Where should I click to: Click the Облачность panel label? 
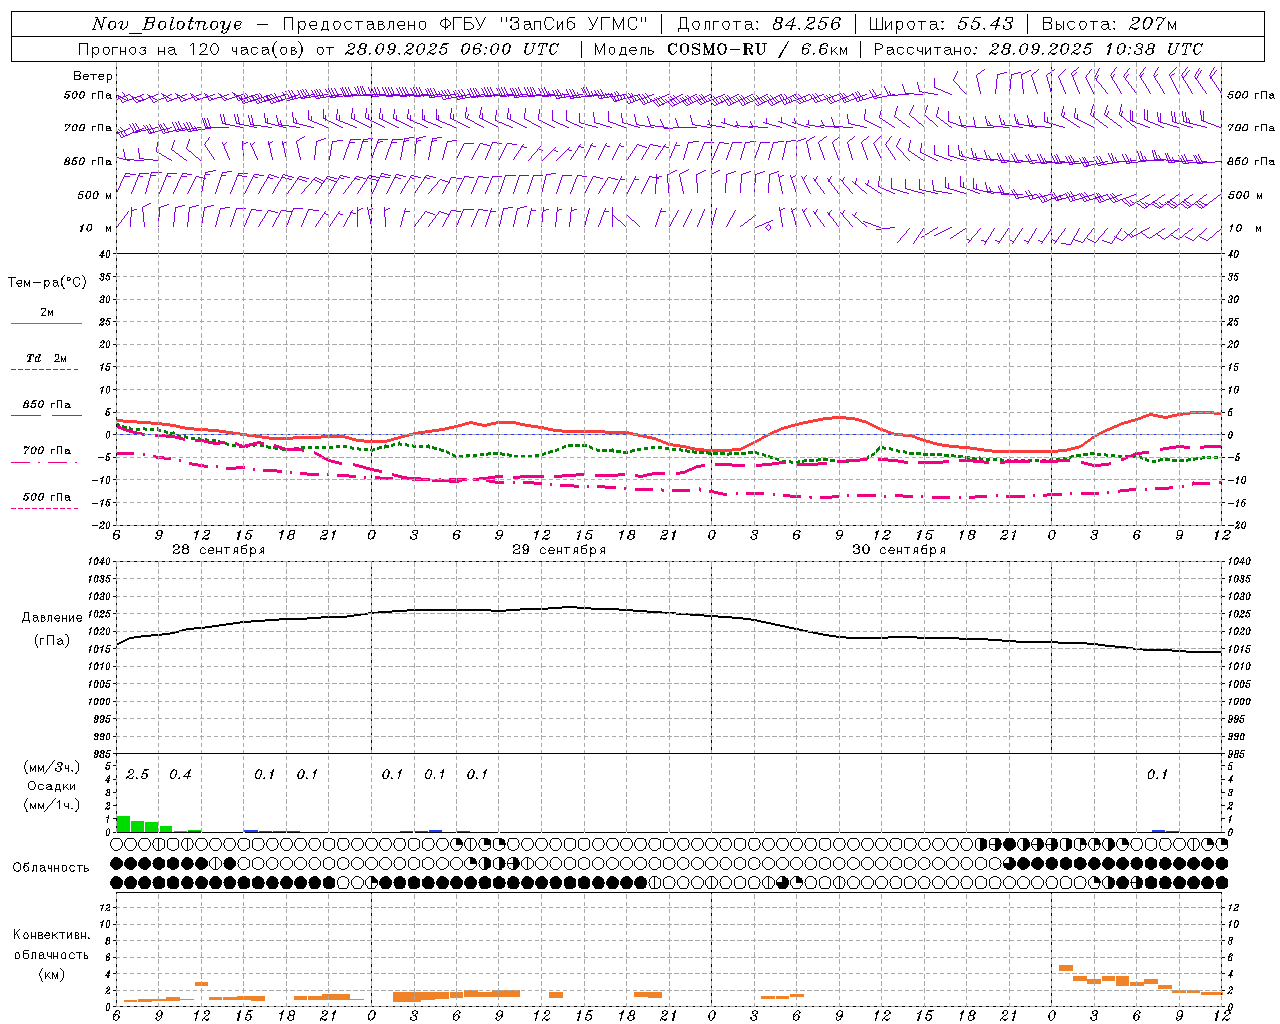[x=51, y=867]
